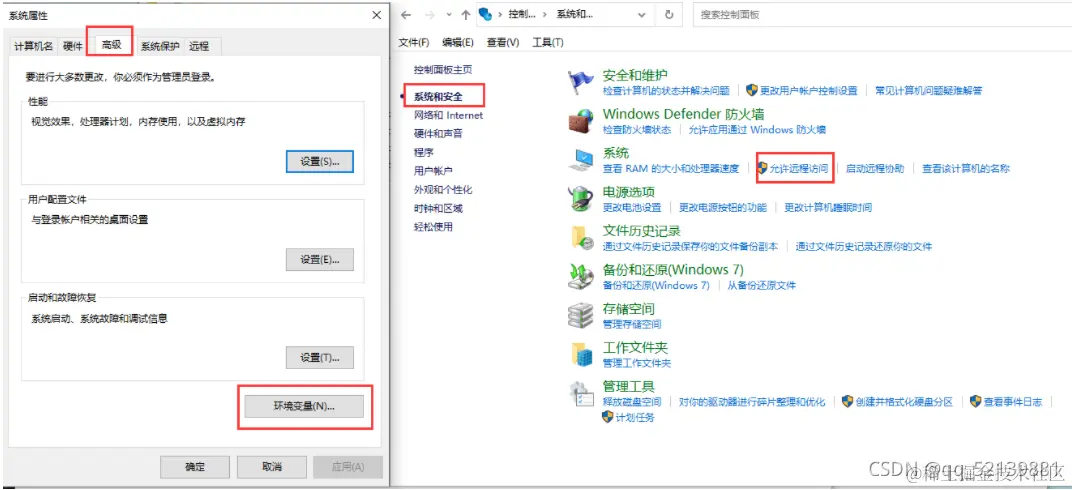Open performance 设置(S) button

pyautogui.click(x=319, y=161)
